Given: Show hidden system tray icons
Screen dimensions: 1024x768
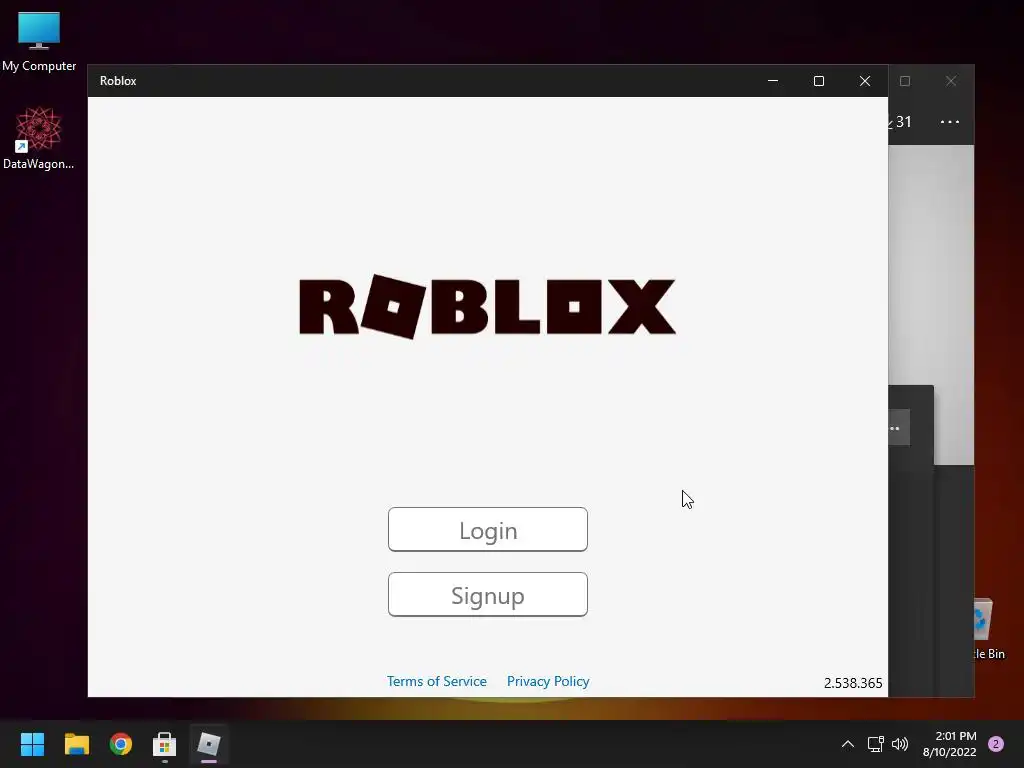Looking at the screenshot, I should [848, 744].
